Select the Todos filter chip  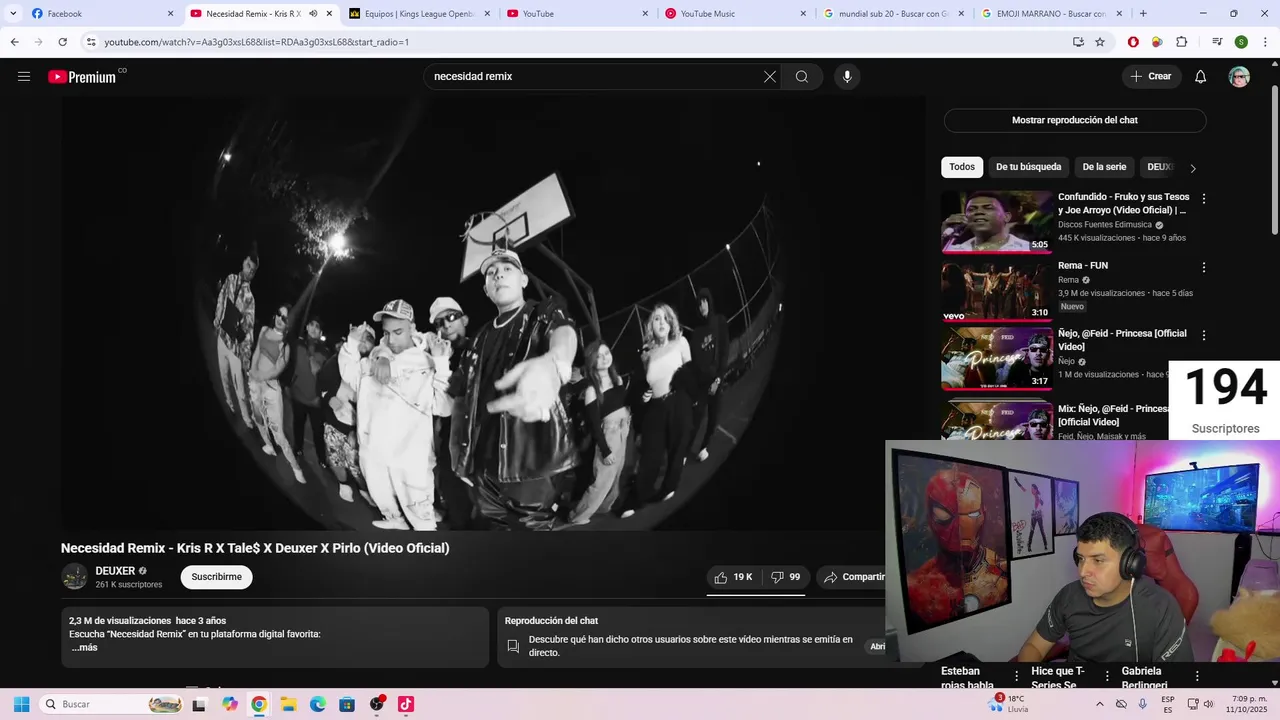pyautogui.click(x=962, y=167)
